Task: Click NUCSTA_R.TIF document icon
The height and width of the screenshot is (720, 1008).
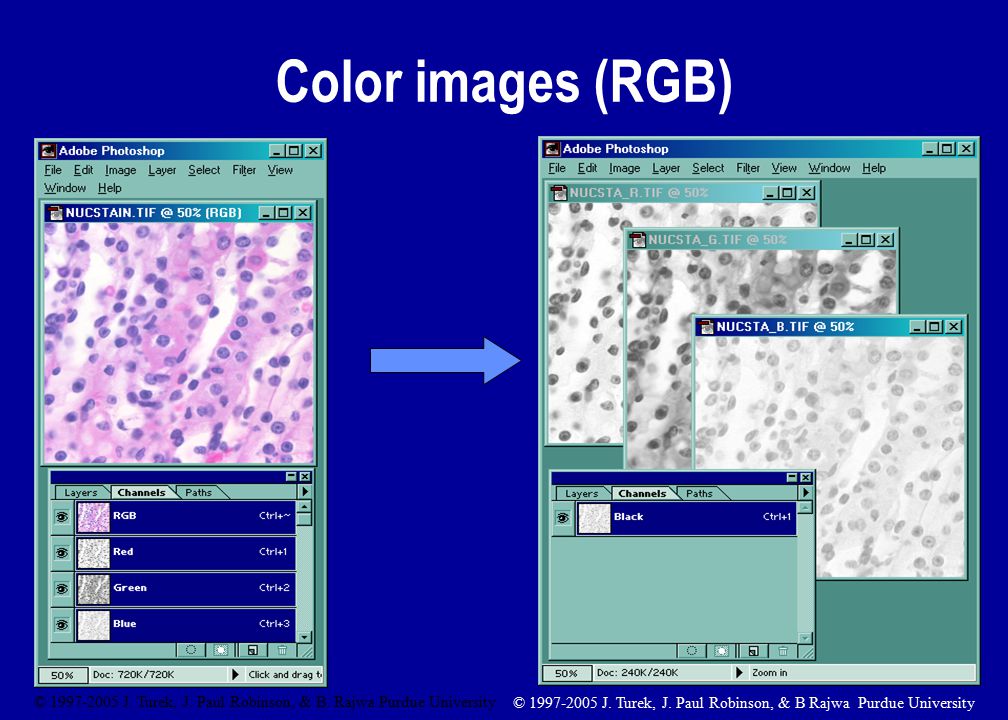Action: (559, 193)
